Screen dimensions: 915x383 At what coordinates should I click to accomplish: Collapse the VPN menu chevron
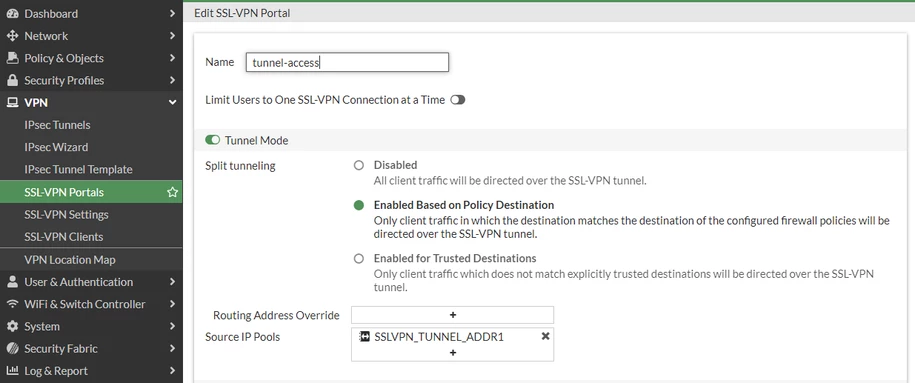click(172, 103)
